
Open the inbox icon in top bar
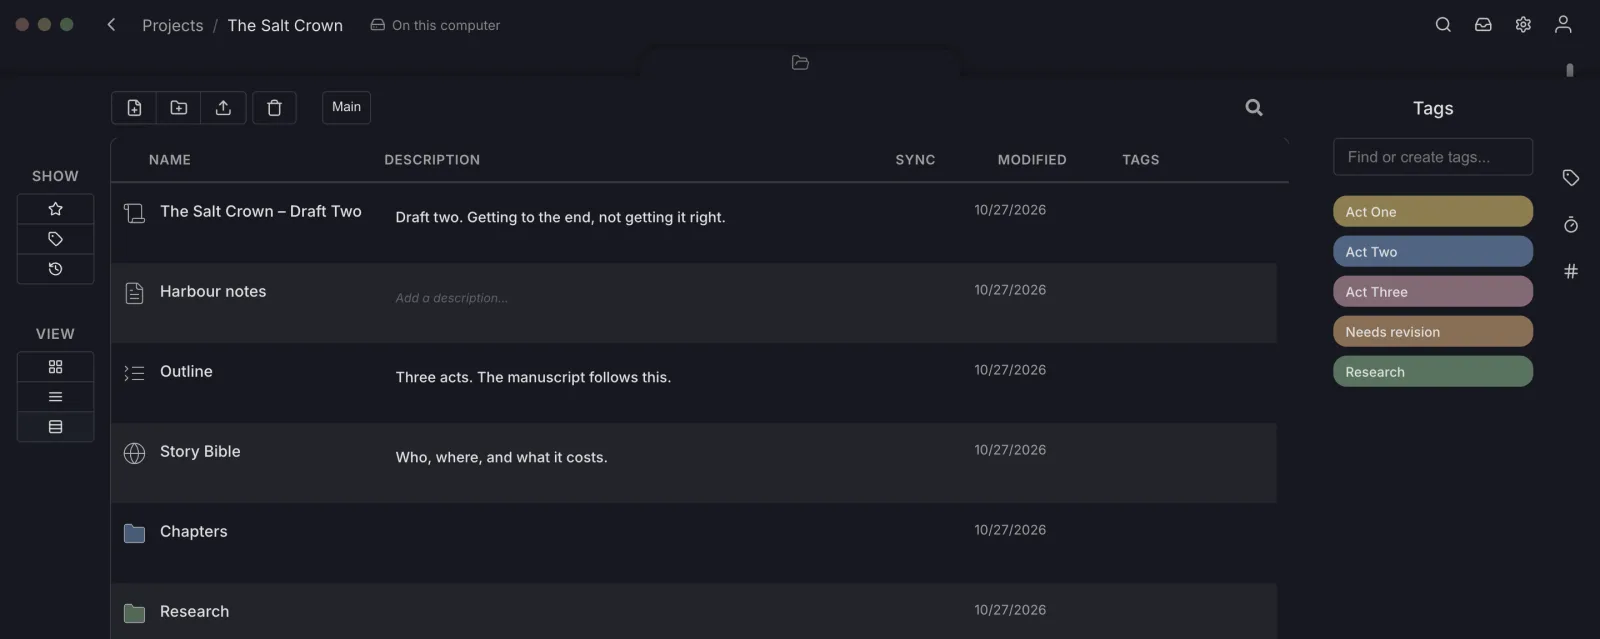(x=1483, y=25)
